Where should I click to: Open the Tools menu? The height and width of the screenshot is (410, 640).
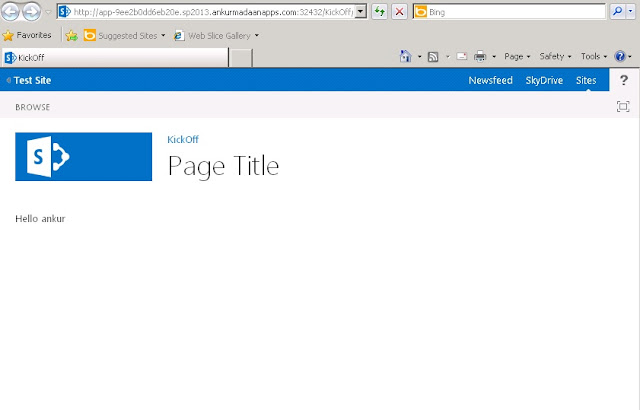pos(594,56)
